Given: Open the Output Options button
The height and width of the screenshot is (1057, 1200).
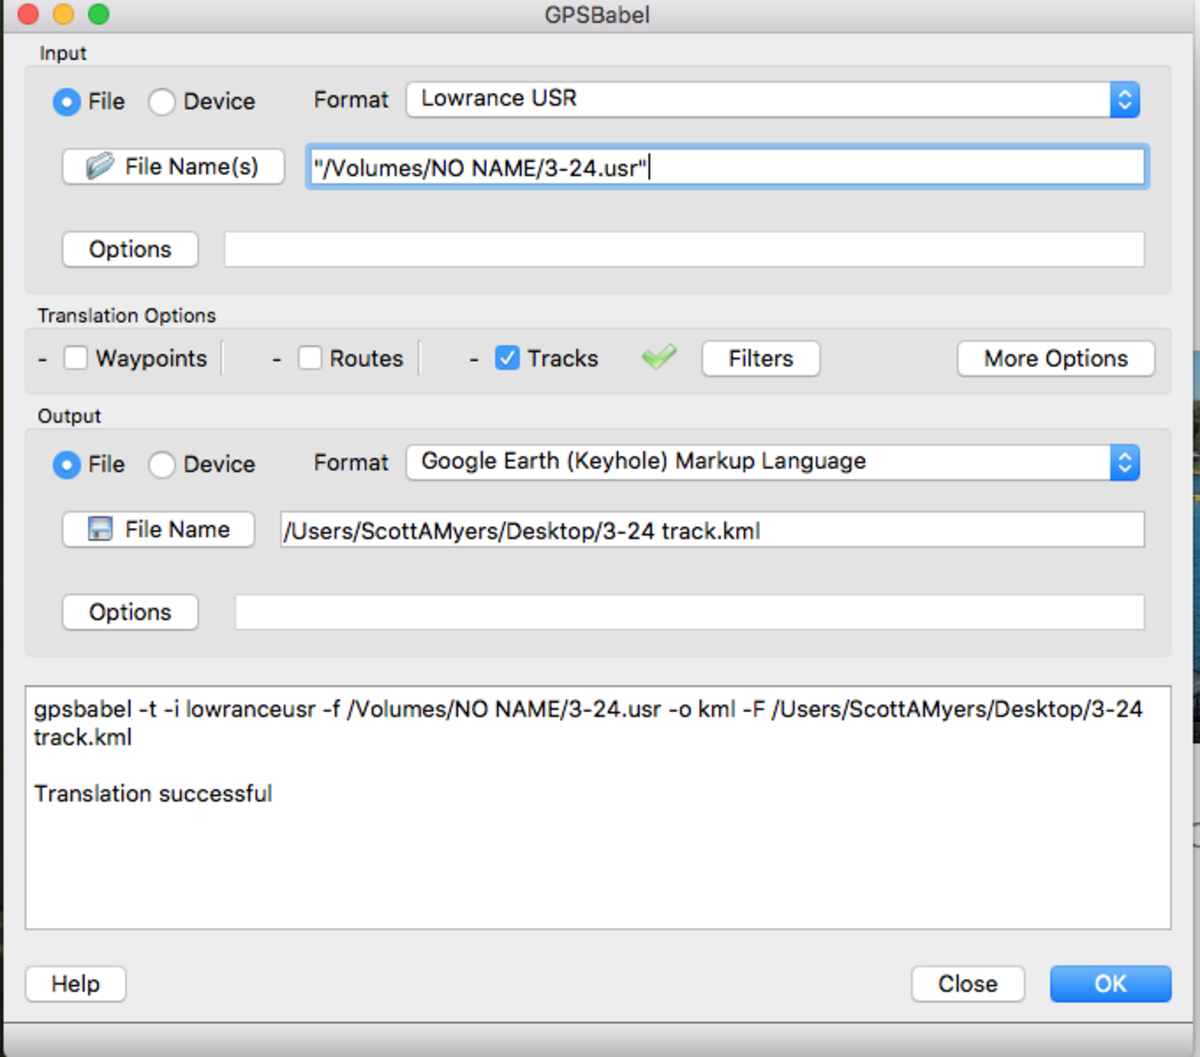Looking at the screenshot, I should [130, 612].
